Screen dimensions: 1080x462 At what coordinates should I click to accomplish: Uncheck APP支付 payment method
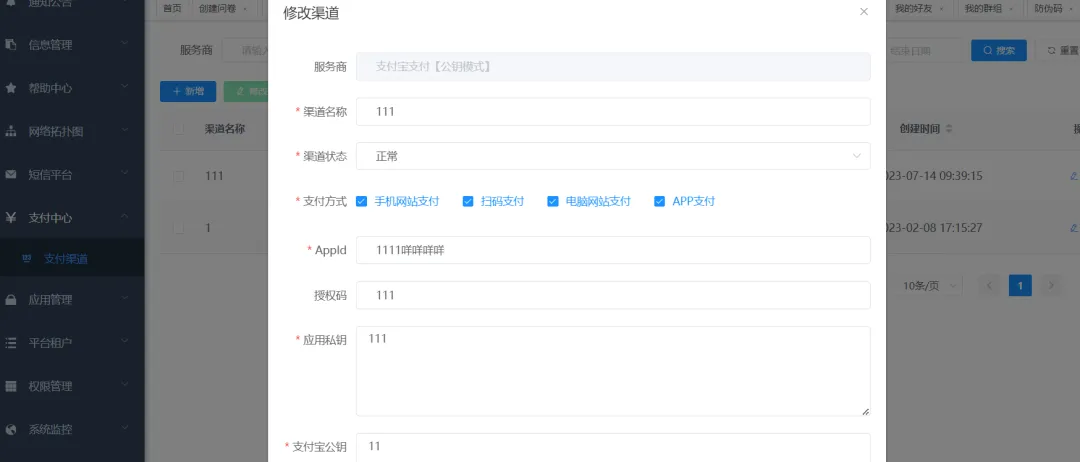pos(659,202)
